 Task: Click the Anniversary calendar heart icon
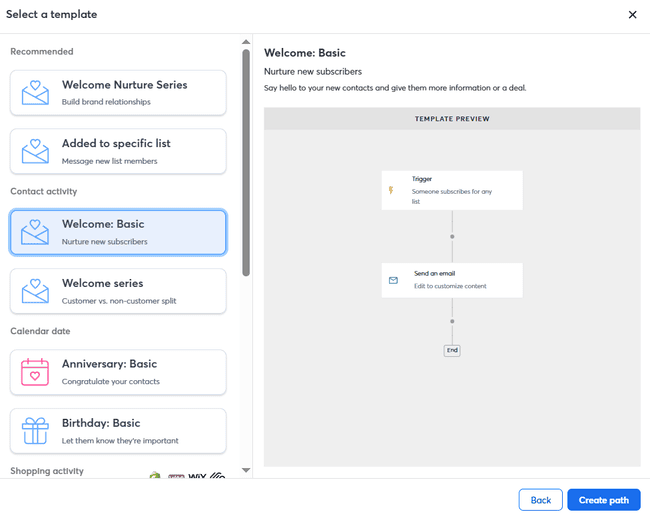point(36,372)
